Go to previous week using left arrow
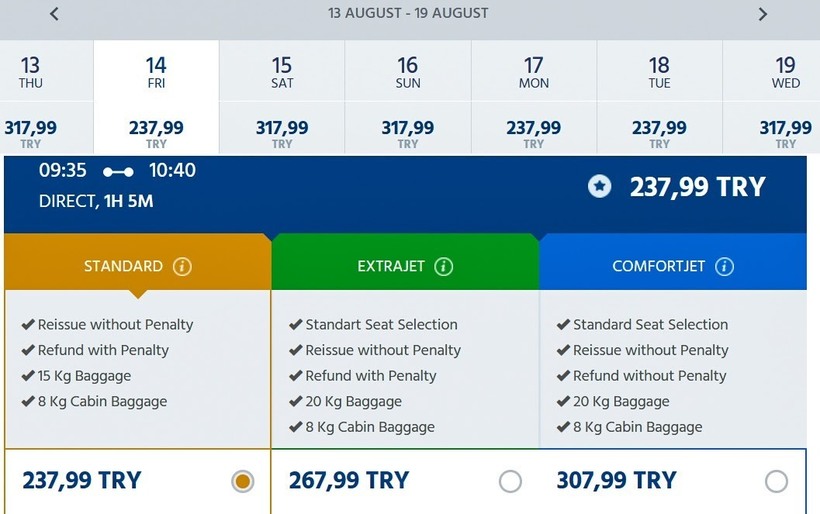 (54, 14)
